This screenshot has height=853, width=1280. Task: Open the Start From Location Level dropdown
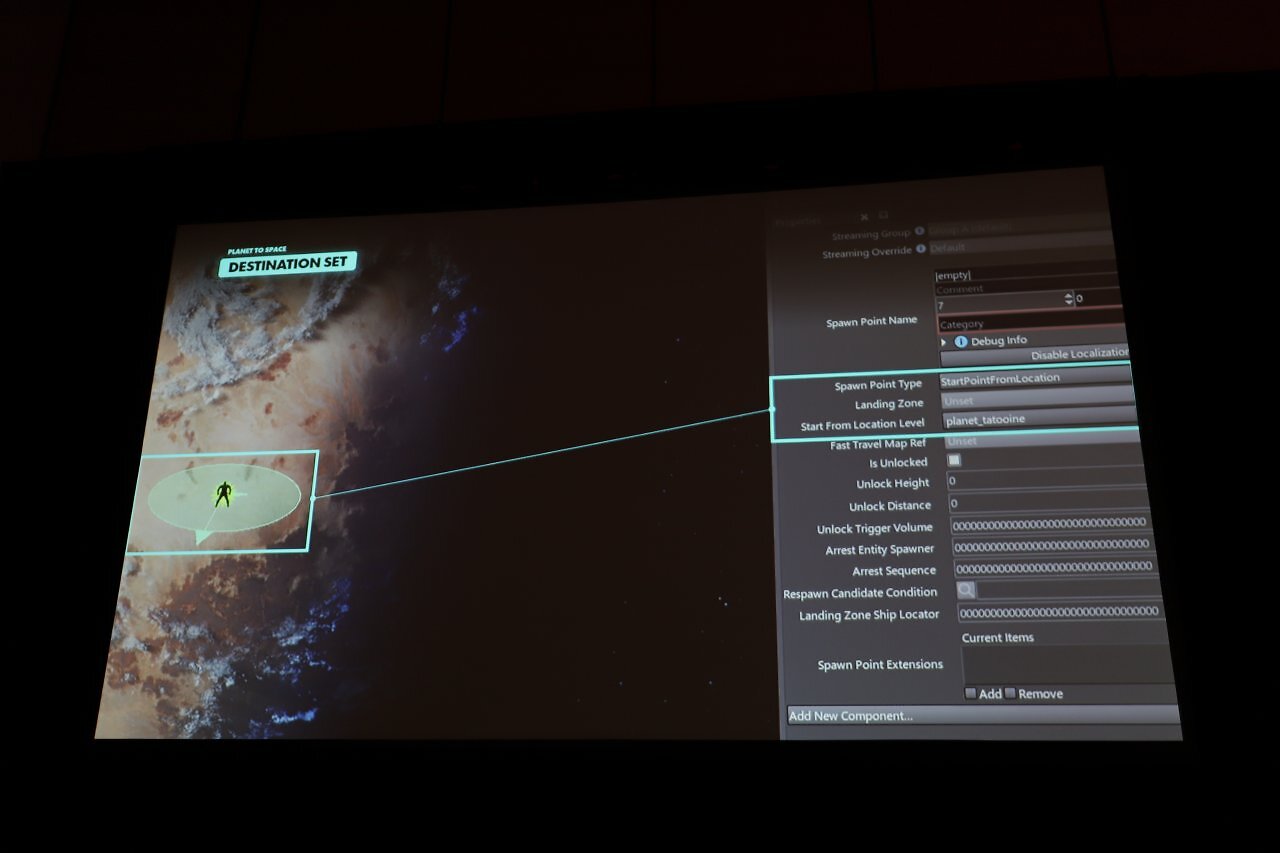click(1039, 420)
